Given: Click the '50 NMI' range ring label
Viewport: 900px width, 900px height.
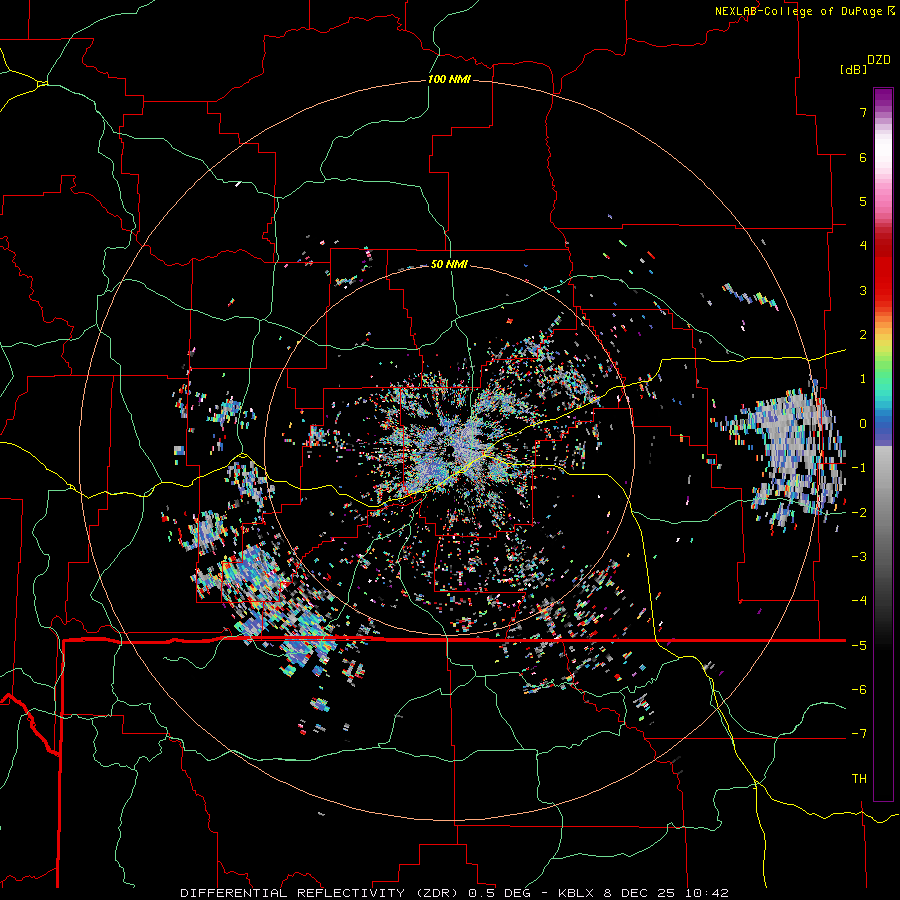Looking at the screenshot, I should pos(449,264).
